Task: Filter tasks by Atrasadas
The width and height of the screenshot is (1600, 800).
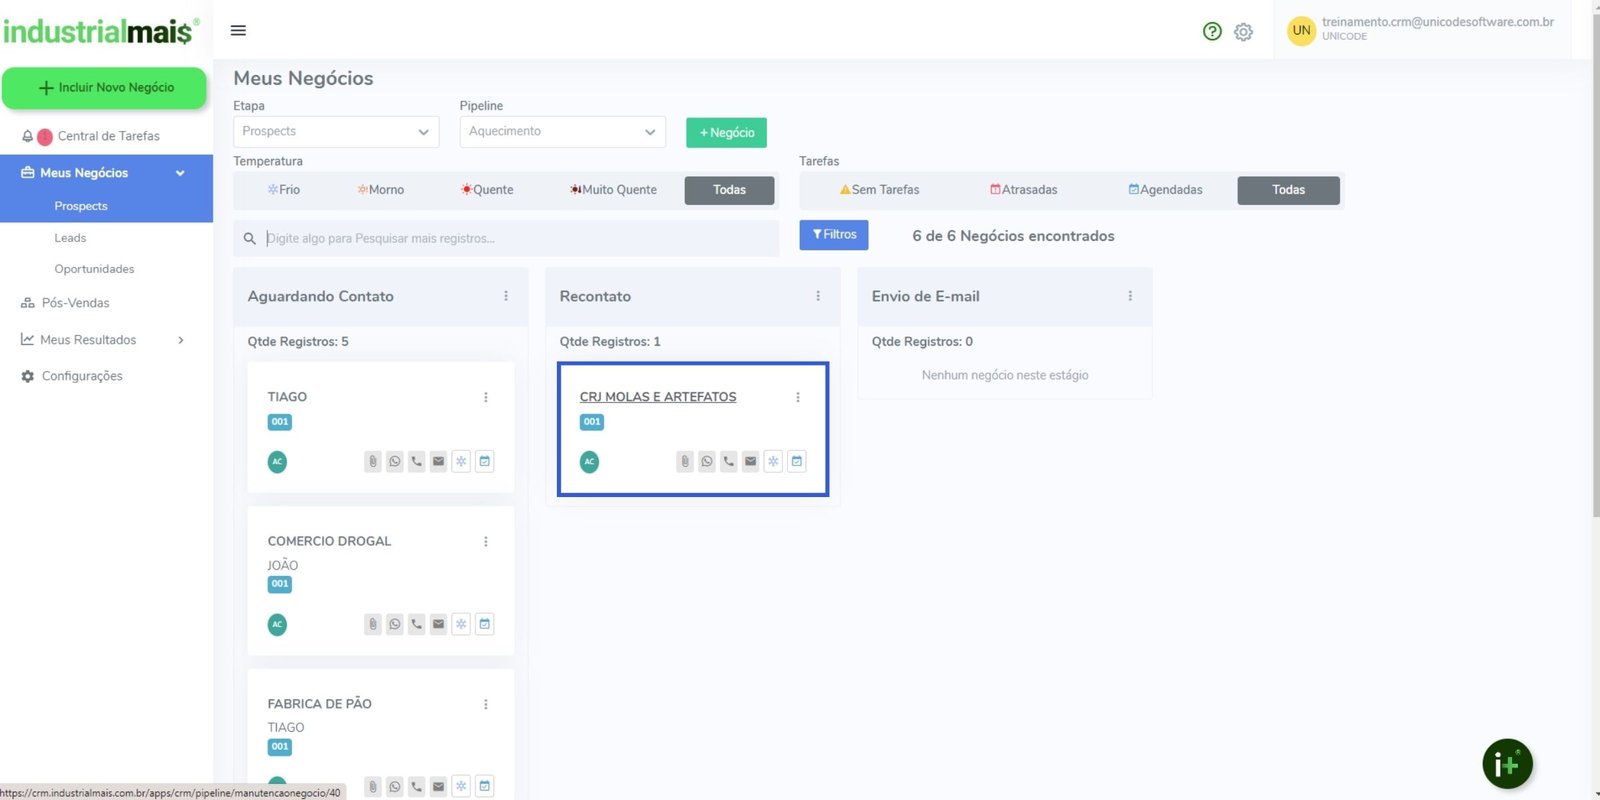Action: pos(1023,190)
